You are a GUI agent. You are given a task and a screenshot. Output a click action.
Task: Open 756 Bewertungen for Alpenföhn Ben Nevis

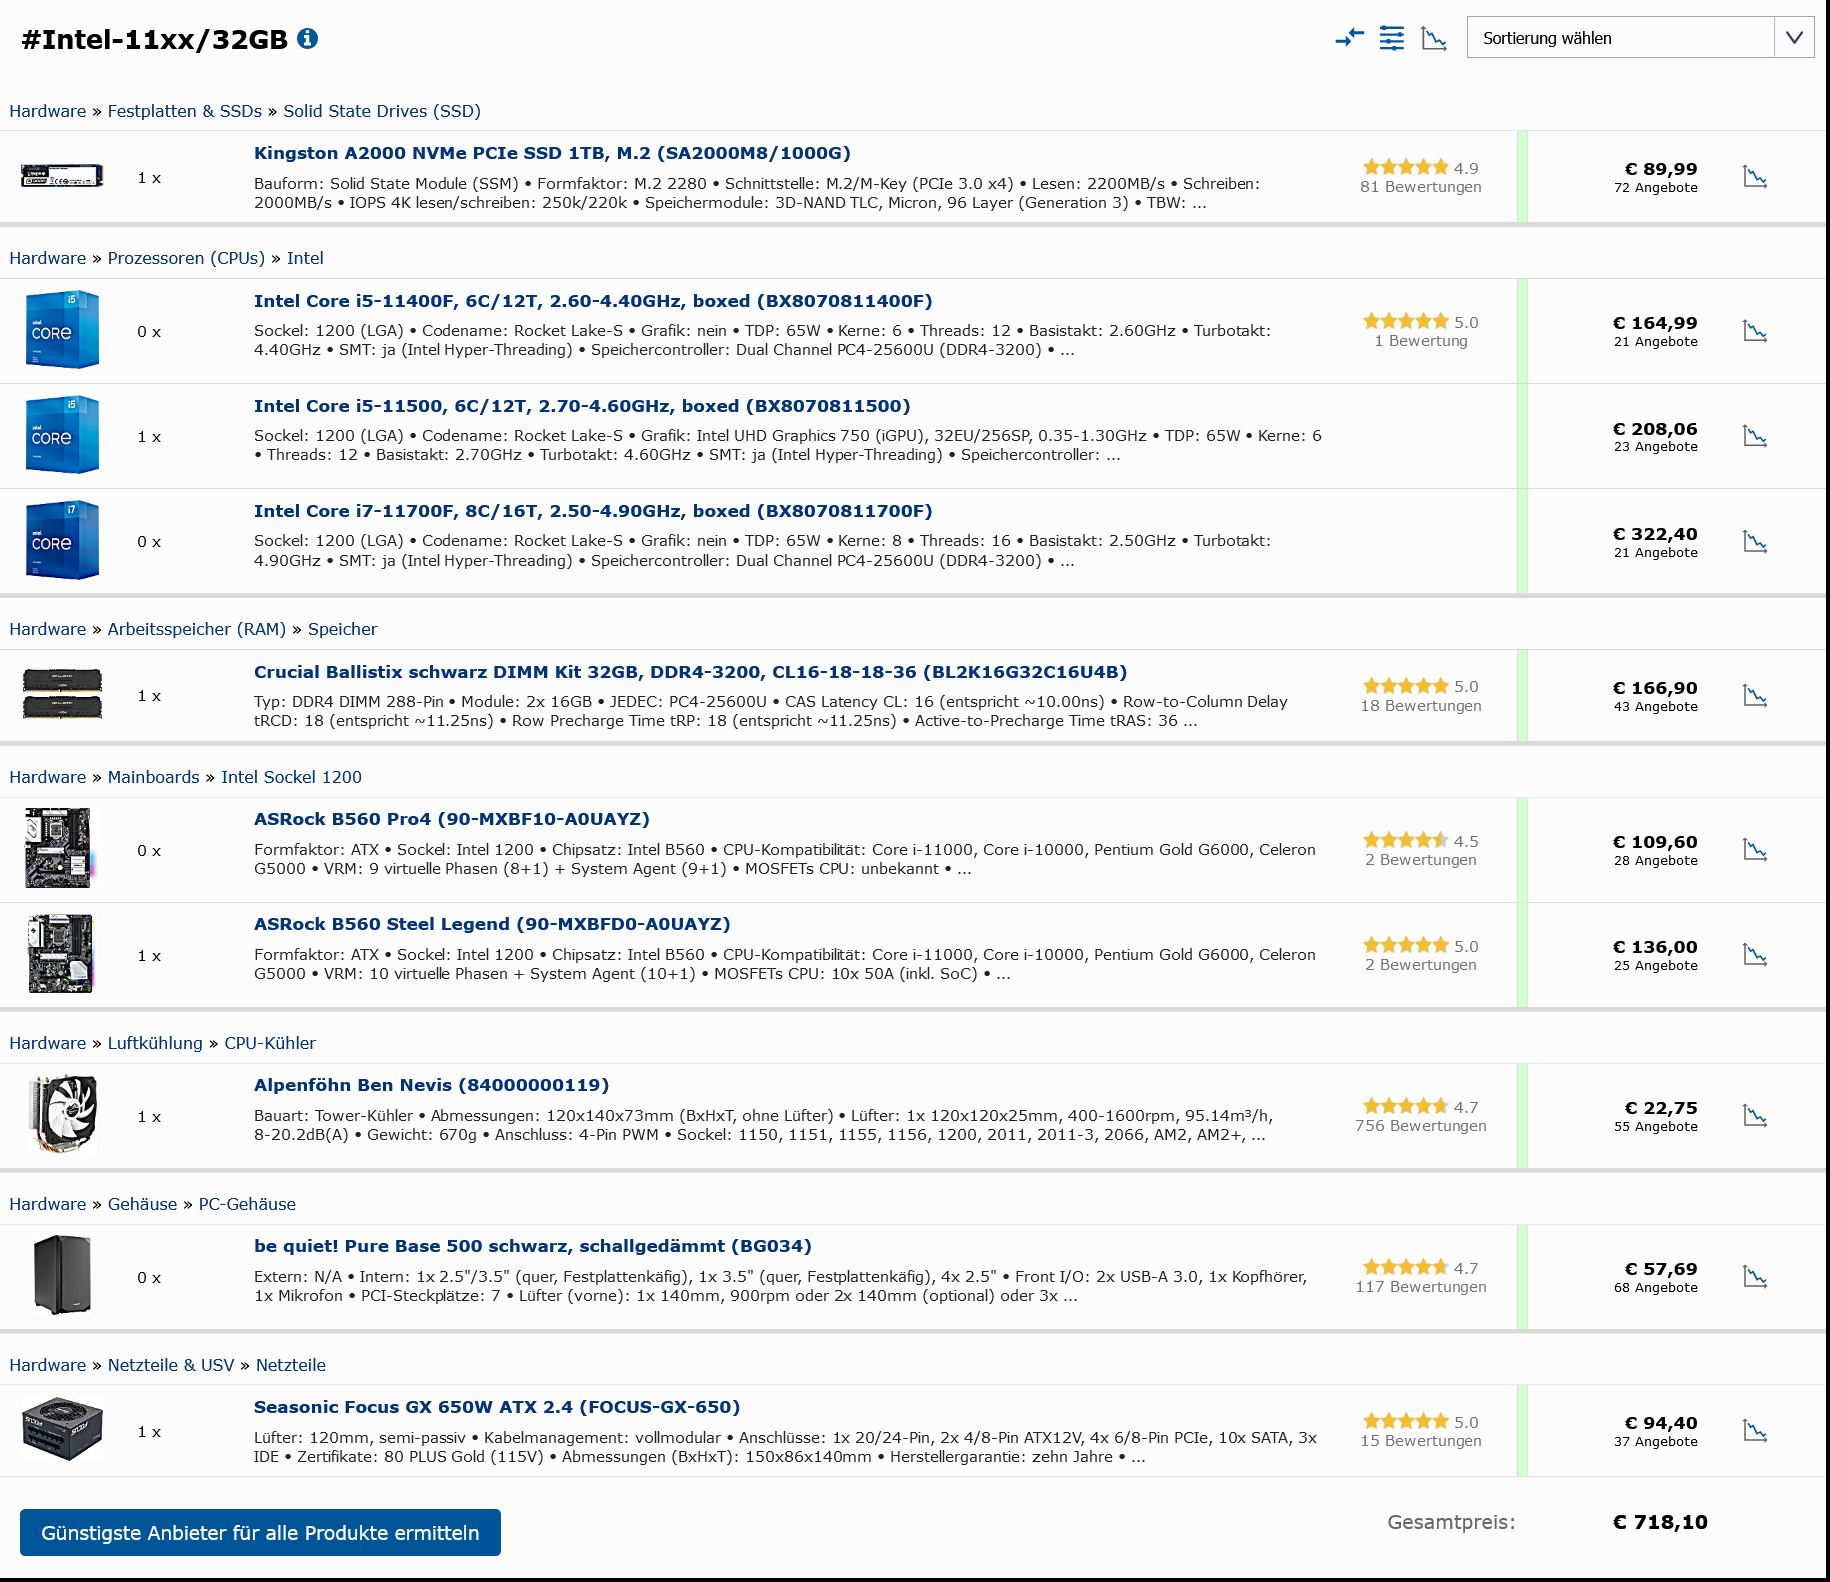tap(1420, 1126)
